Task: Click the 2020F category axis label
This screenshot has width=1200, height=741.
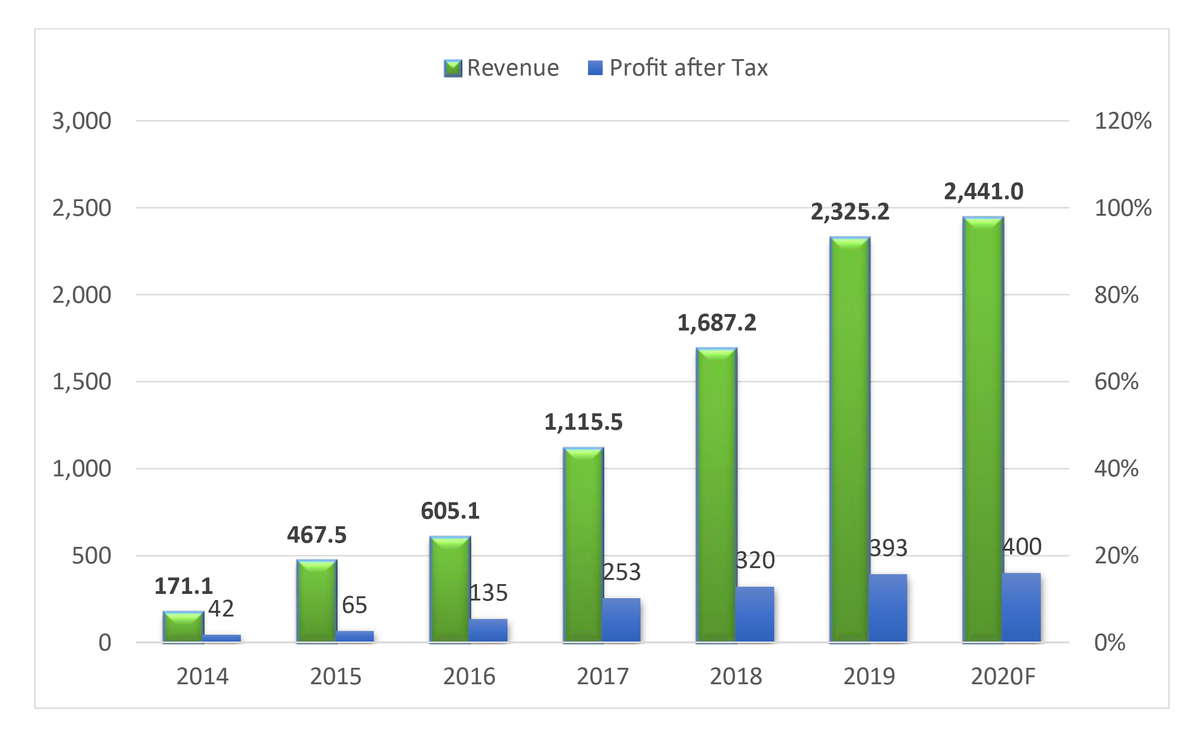Action: 1001,676
